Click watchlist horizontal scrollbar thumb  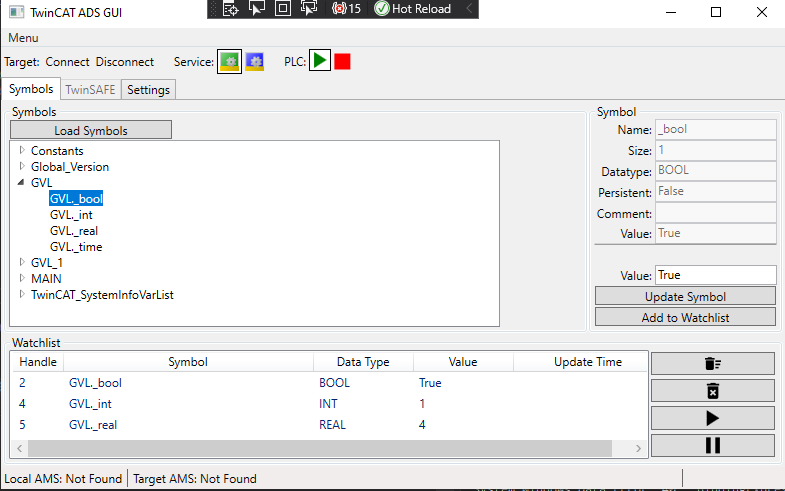(320, 448)
